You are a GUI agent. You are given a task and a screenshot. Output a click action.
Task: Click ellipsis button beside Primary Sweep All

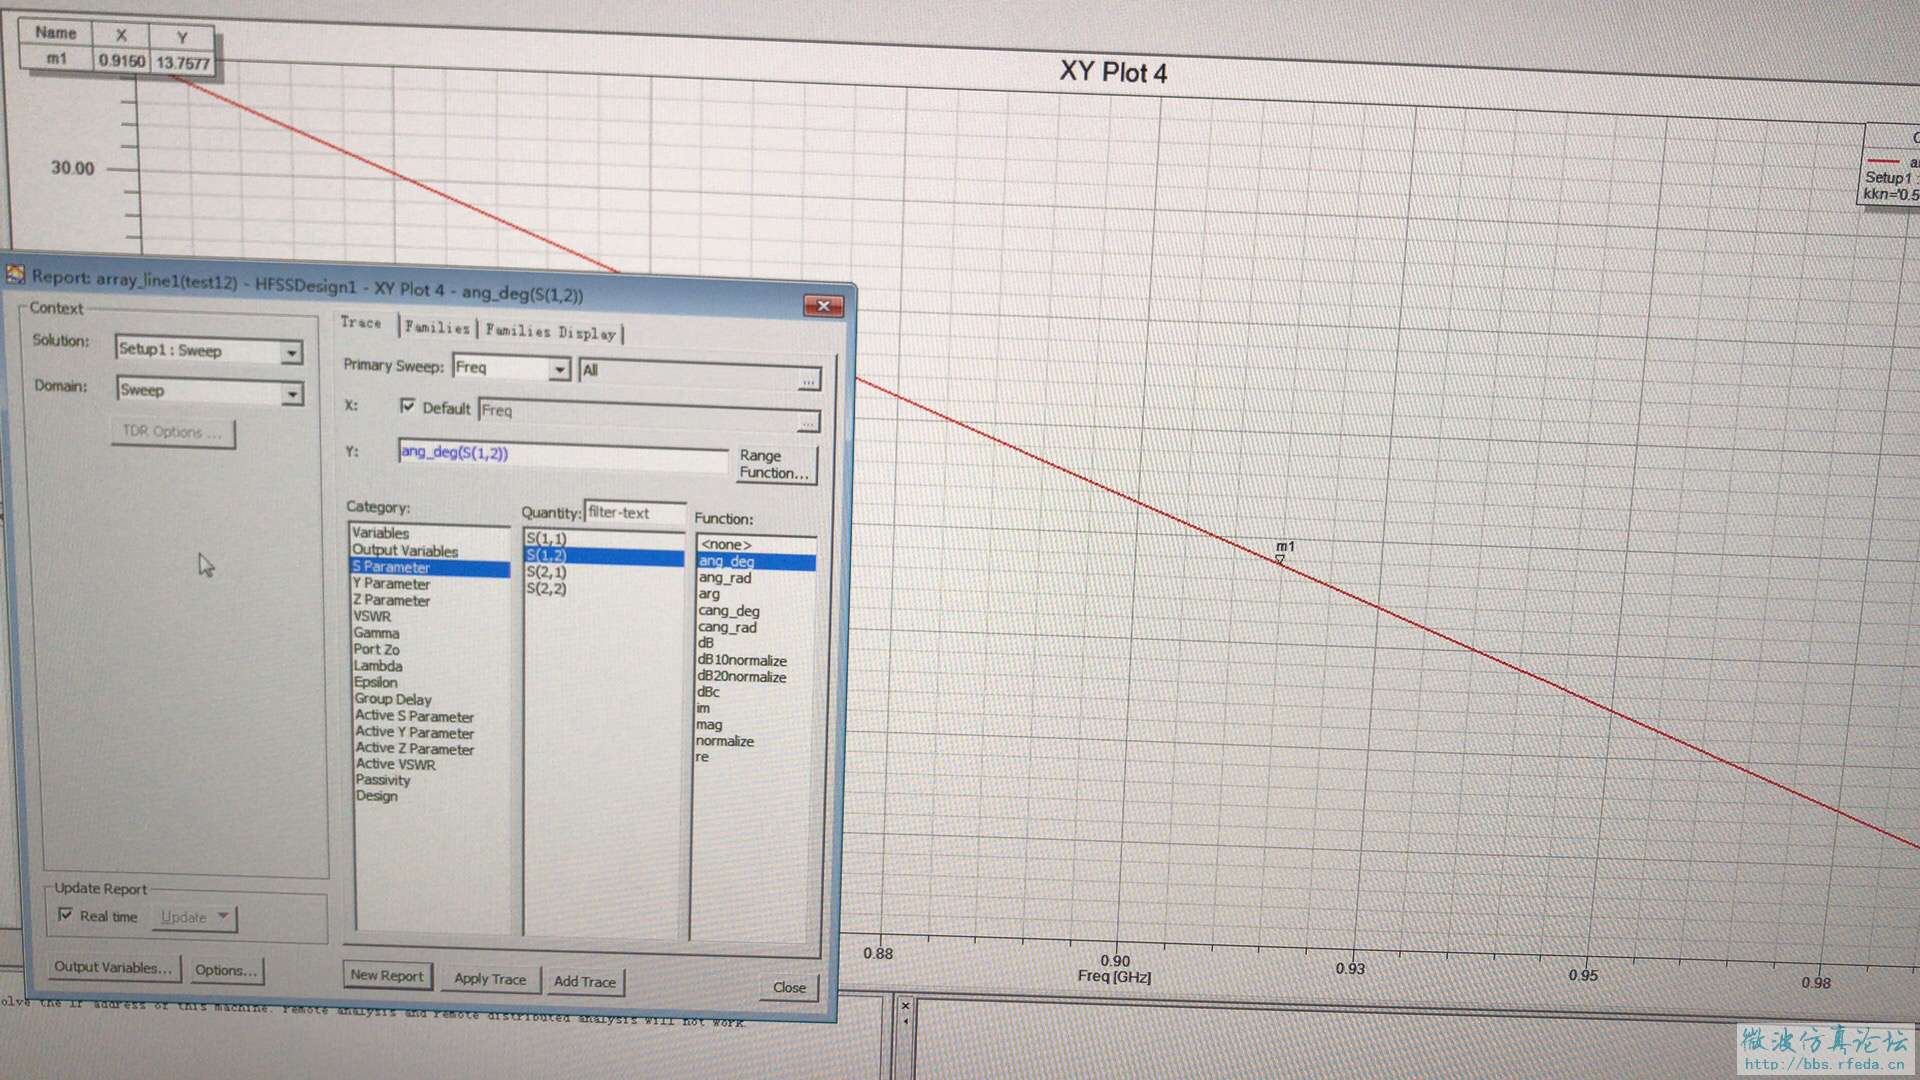pos(809,380)
